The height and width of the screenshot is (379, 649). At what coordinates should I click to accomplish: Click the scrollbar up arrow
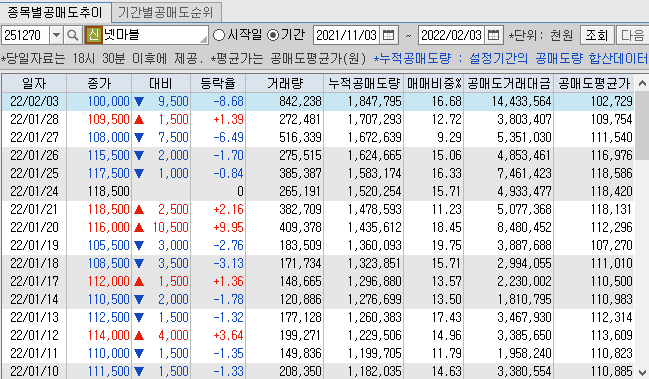(642, 84)
